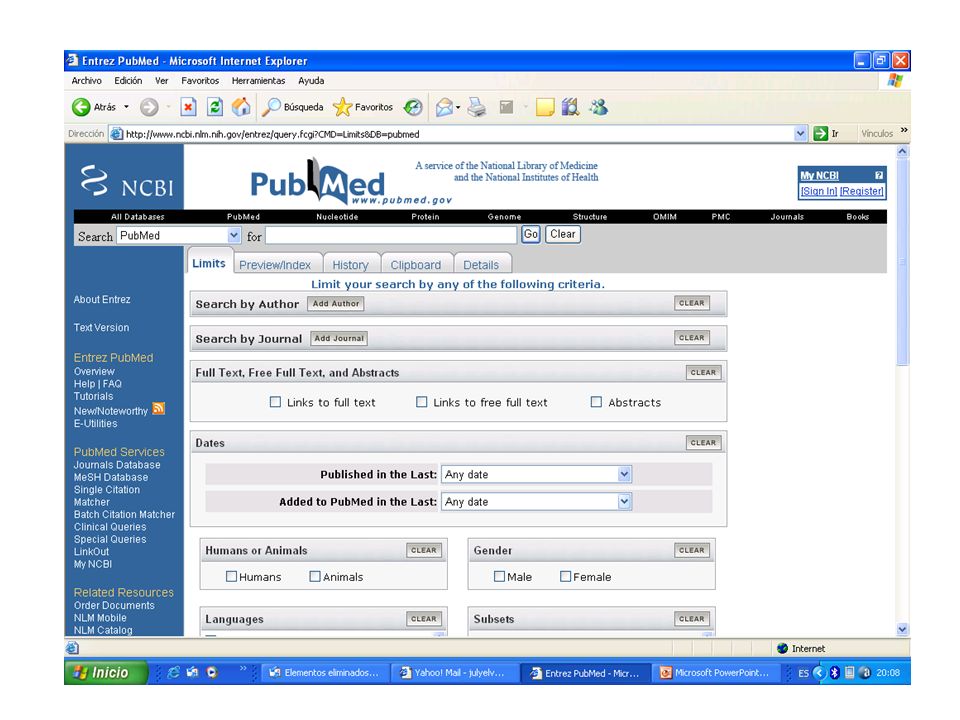The width and height of the screenshot is (960, 720).
Task: Open the Sign In link
Action: pos(819,191)
